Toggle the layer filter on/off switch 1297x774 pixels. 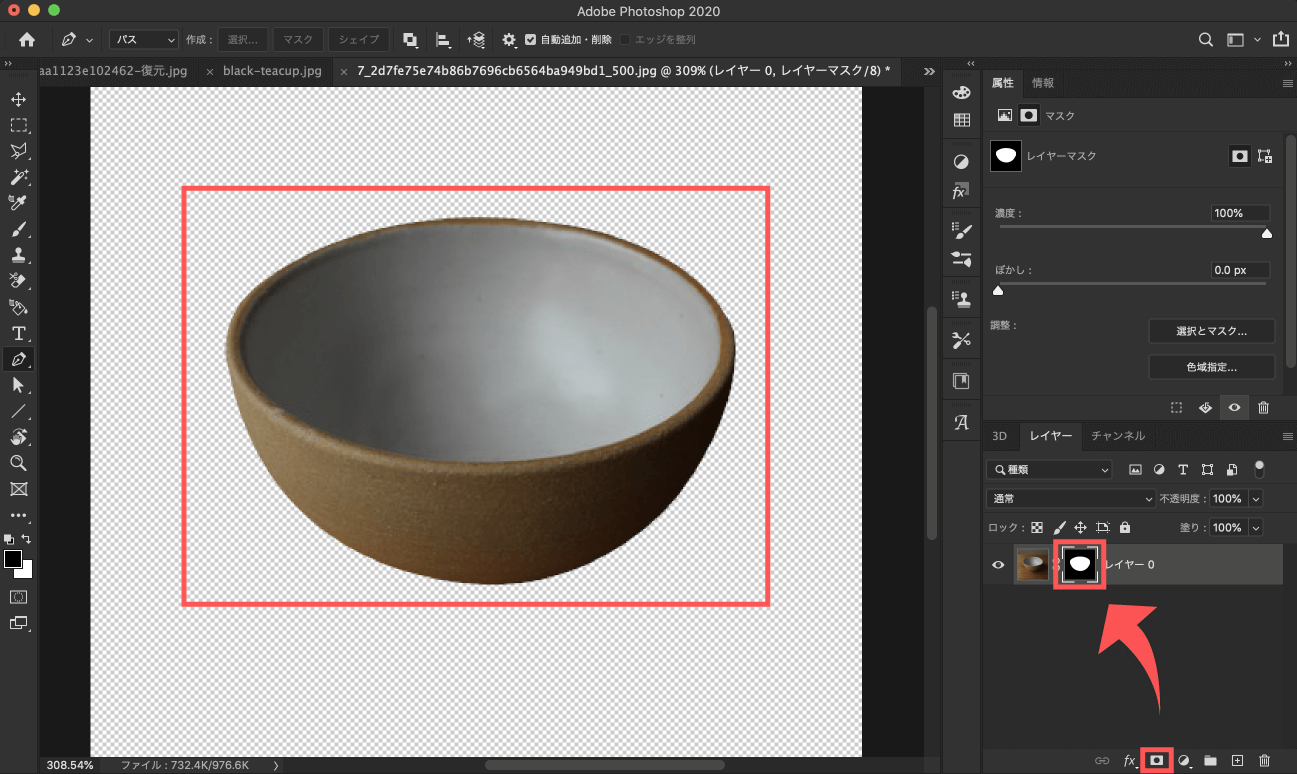pyautogui.click(x=1260, y=468)
